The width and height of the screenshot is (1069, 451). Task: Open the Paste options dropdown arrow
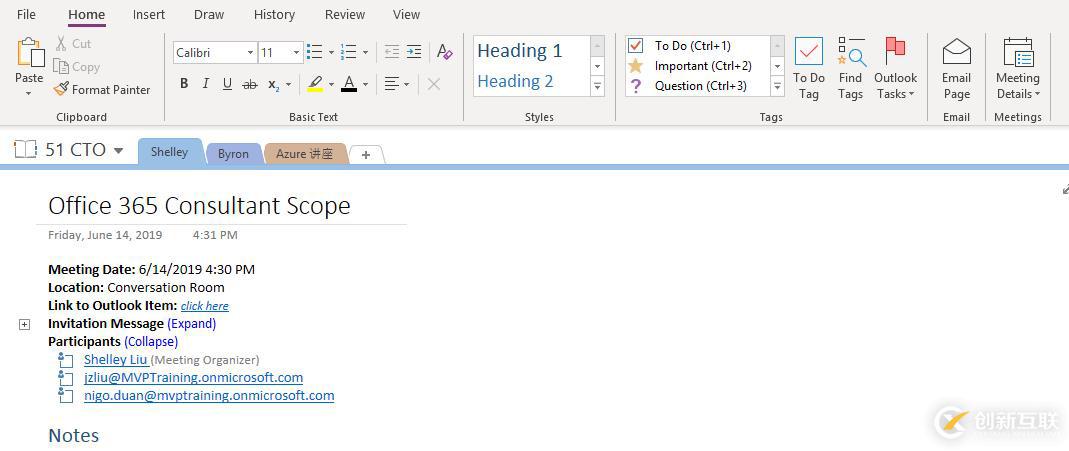pos(29,93)
